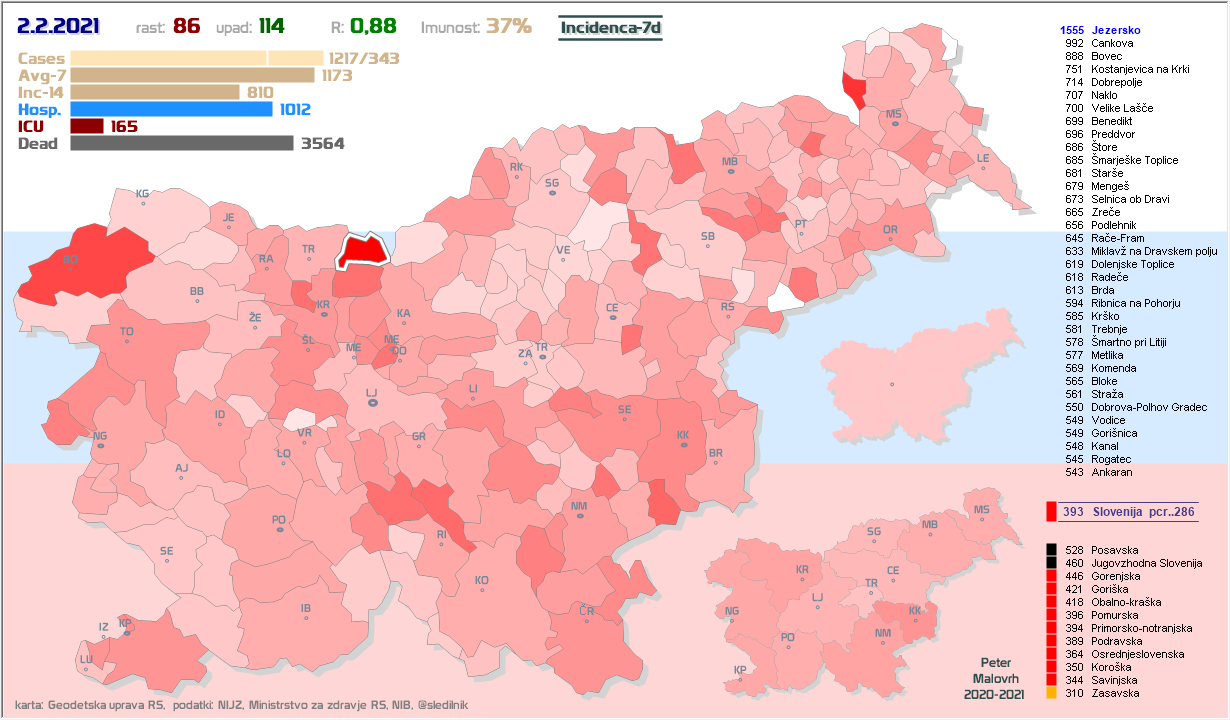This screenshot has height=720, width=1230.
Task: Click the blue Hosp. bar
Action: click(171, 109)
